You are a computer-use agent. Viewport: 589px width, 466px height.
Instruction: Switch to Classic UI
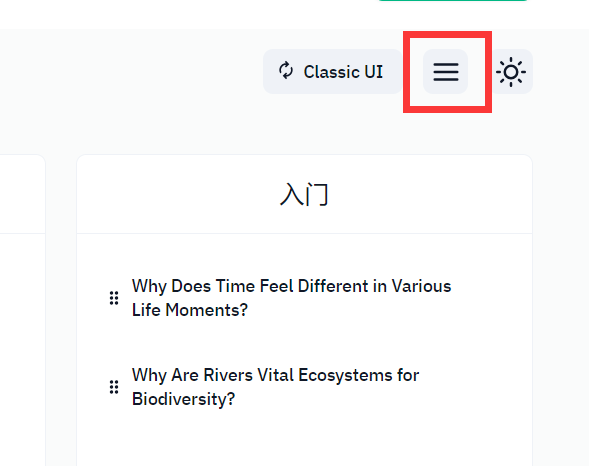point(332,71)
